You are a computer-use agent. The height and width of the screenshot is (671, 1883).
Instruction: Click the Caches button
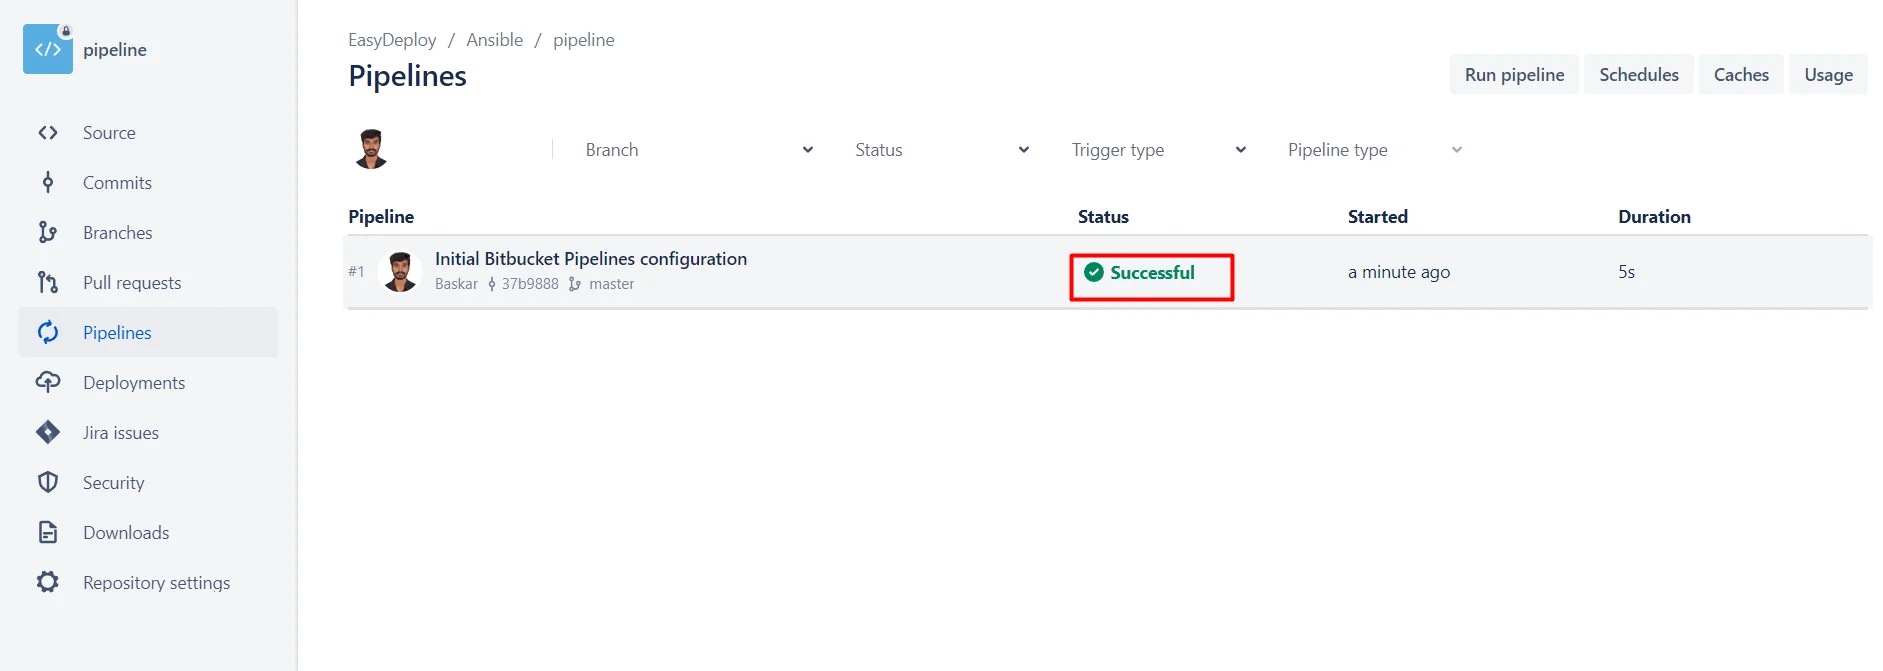click(x=1740, y=75)
